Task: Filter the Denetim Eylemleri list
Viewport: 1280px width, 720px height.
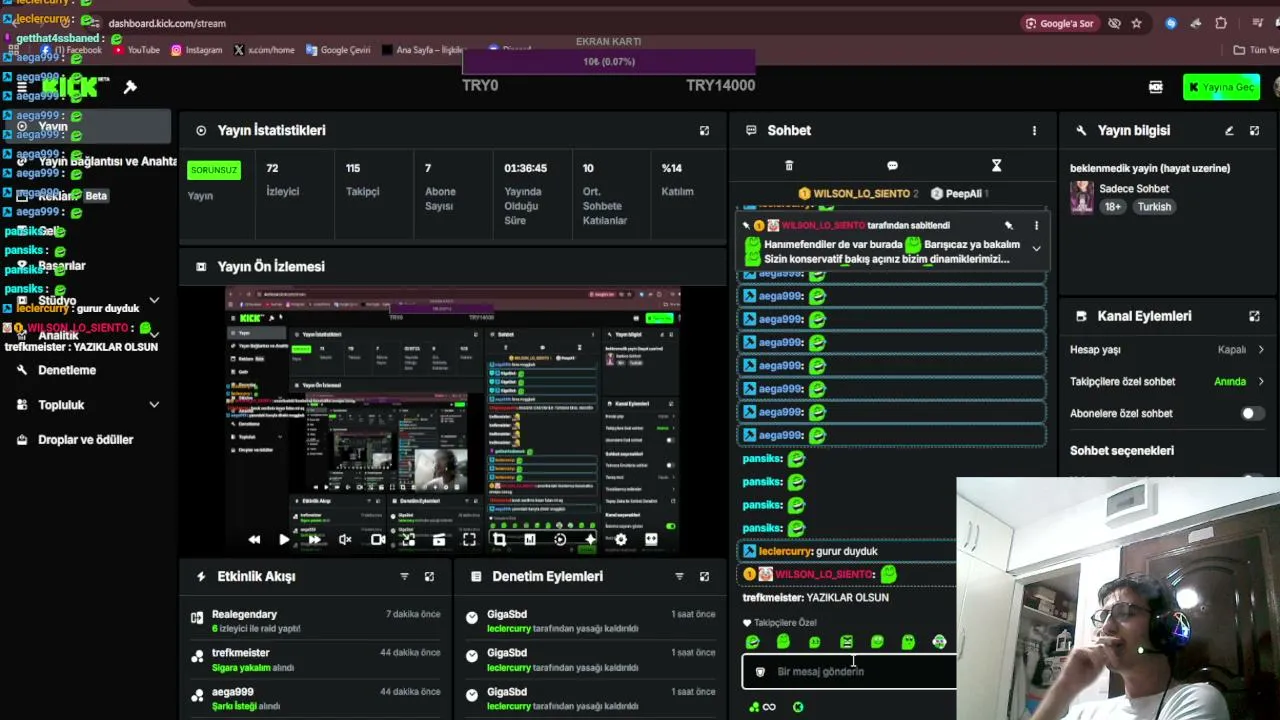Action: 679,576
